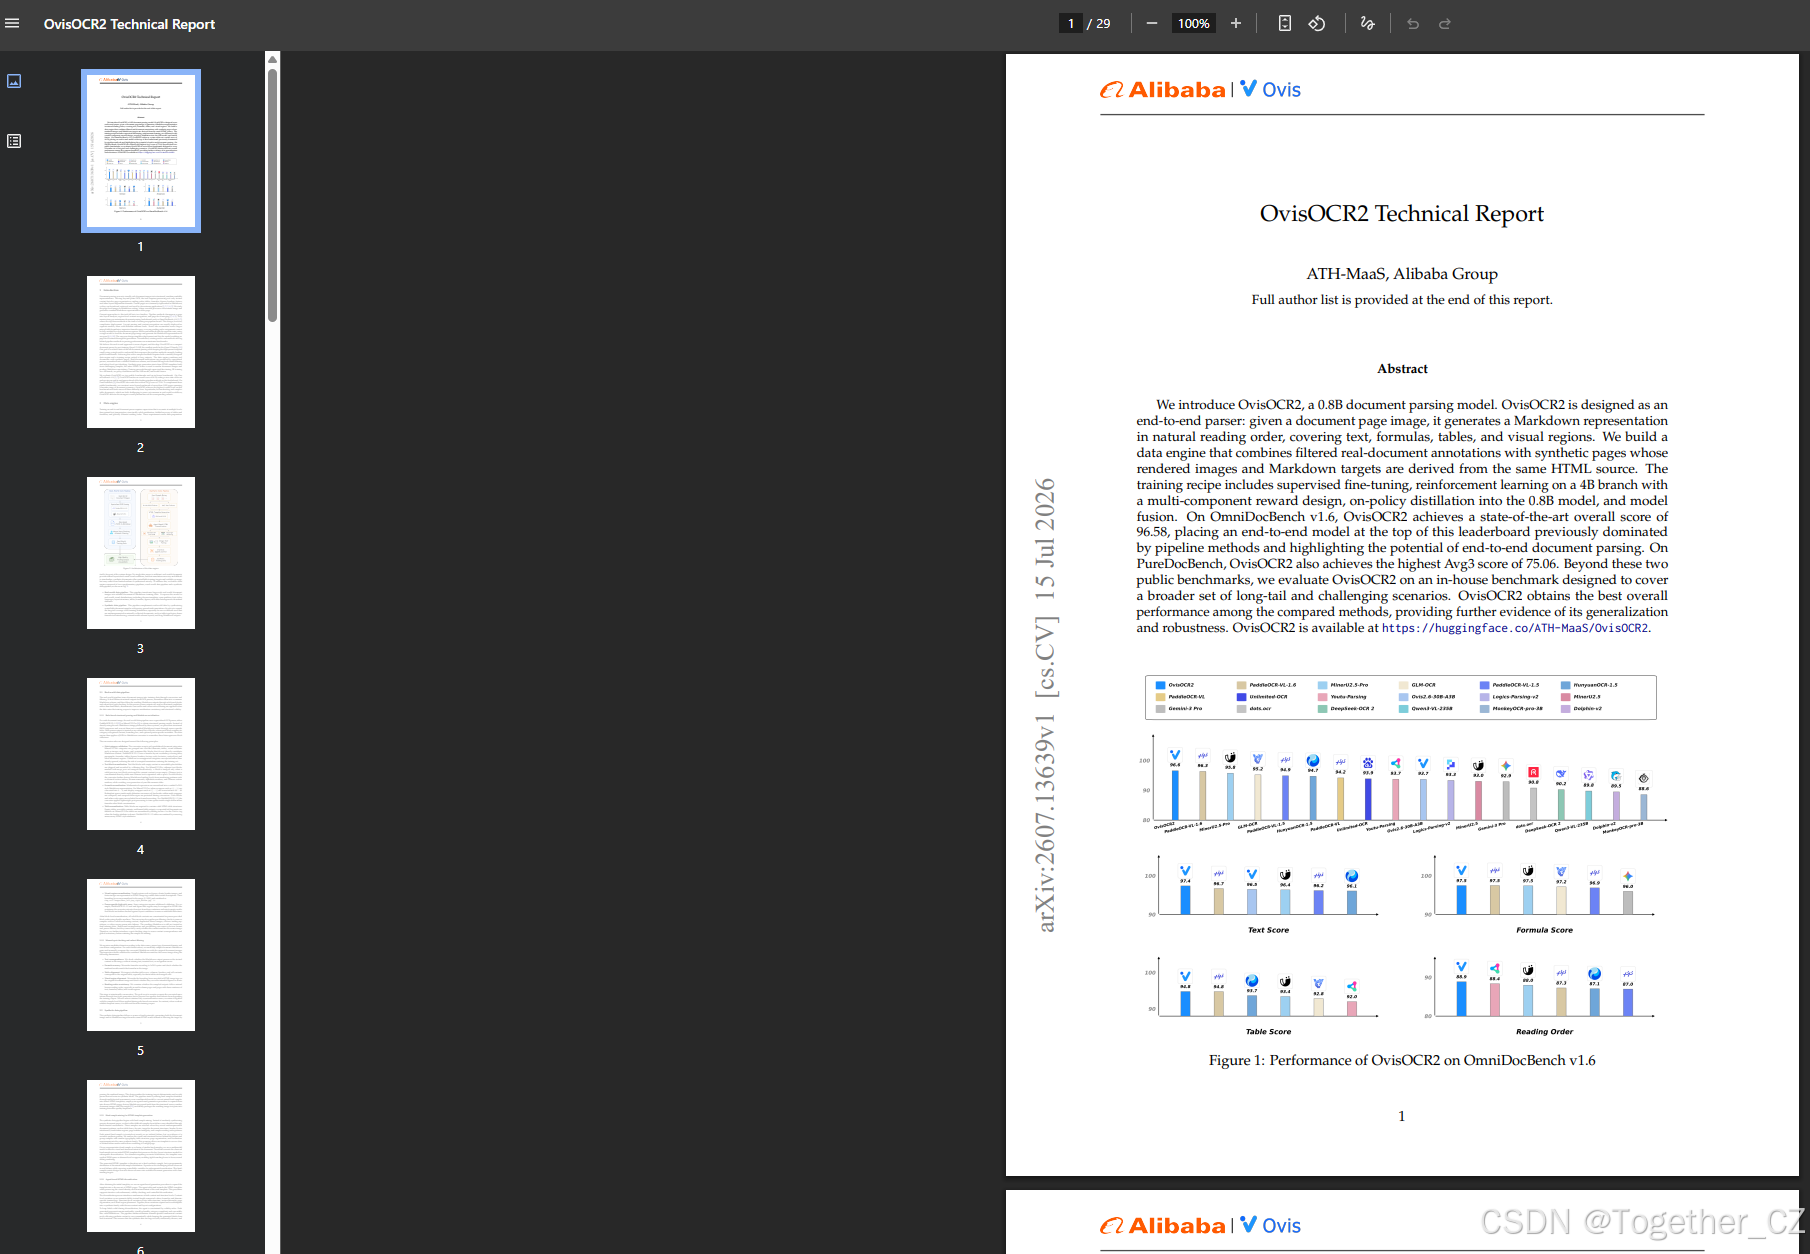Edit the current page number field

[1071, 23]
